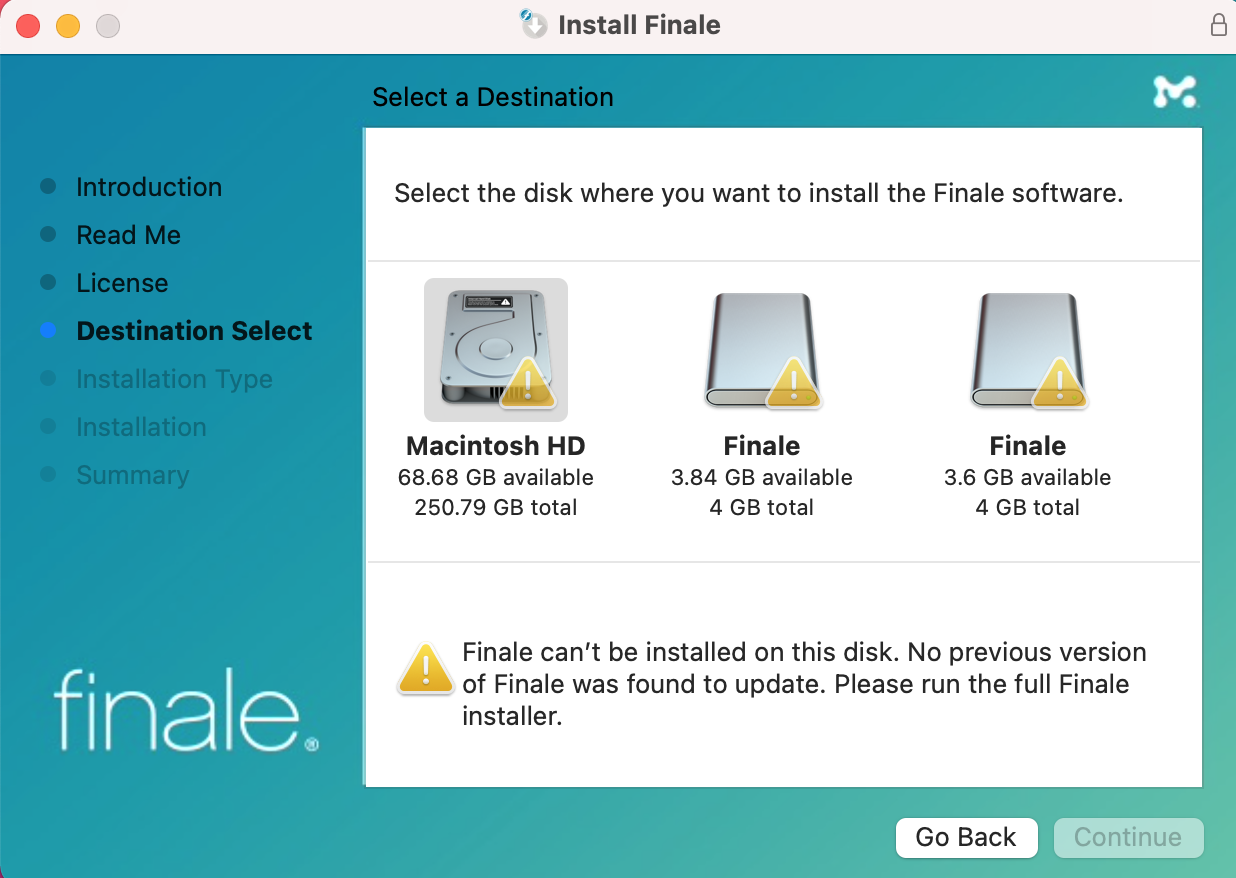Close the Install Finale window
Screen dimensions: 1236x878
pyautogui.click(x=28, y=26)
